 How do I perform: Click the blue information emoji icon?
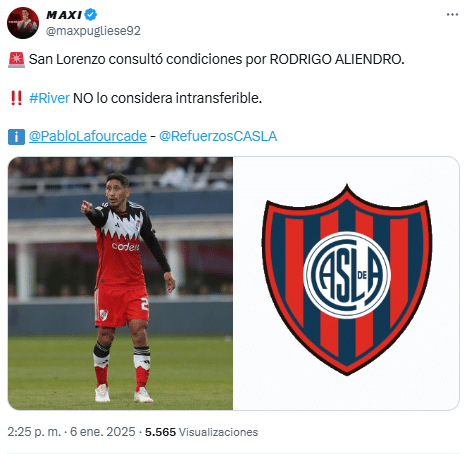[16, 137]
